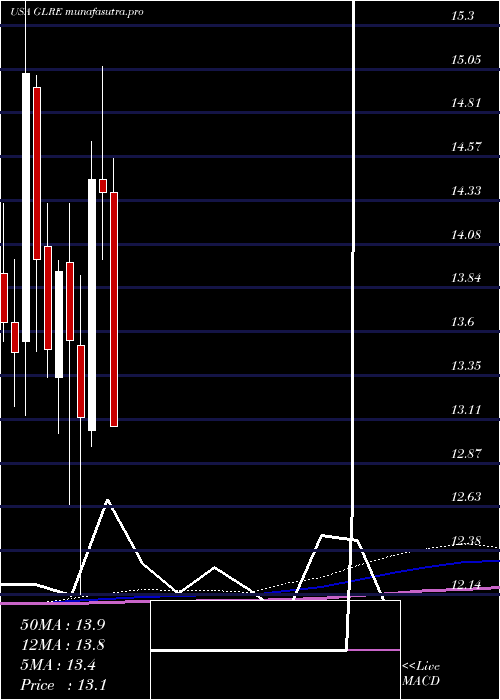Click the 12.14 price axis label

pyautogui.click(x=466, y=585)
